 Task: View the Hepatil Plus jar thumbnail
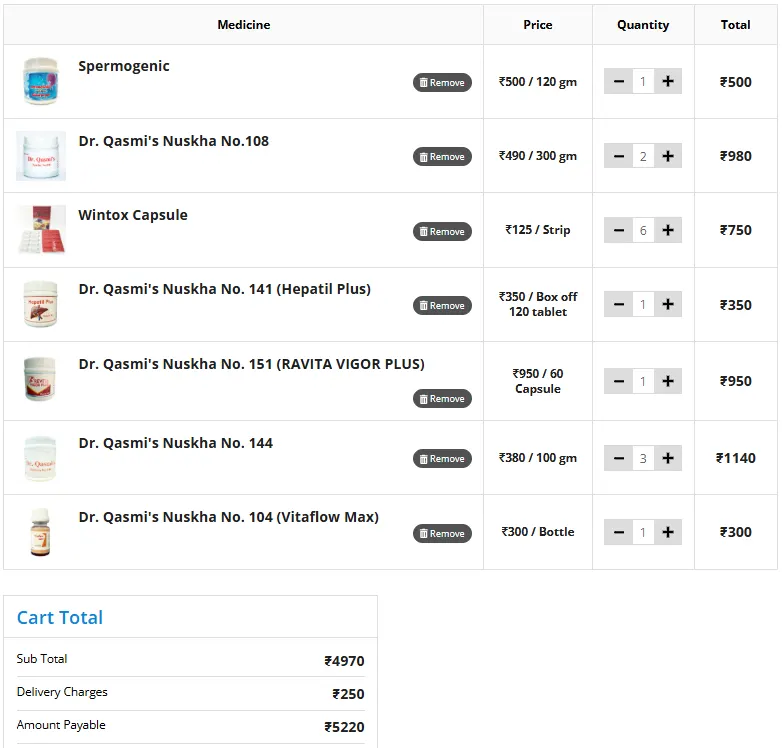41,304
